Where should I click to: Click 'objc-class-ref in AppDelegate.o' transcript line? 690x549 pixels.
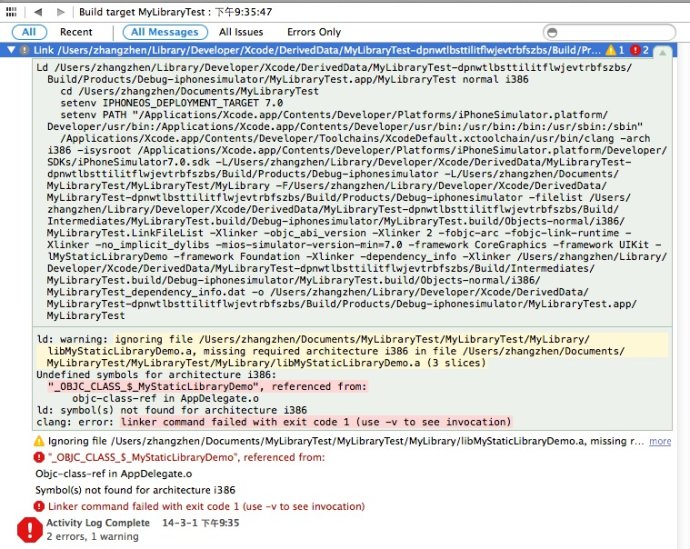click(165, 399)
